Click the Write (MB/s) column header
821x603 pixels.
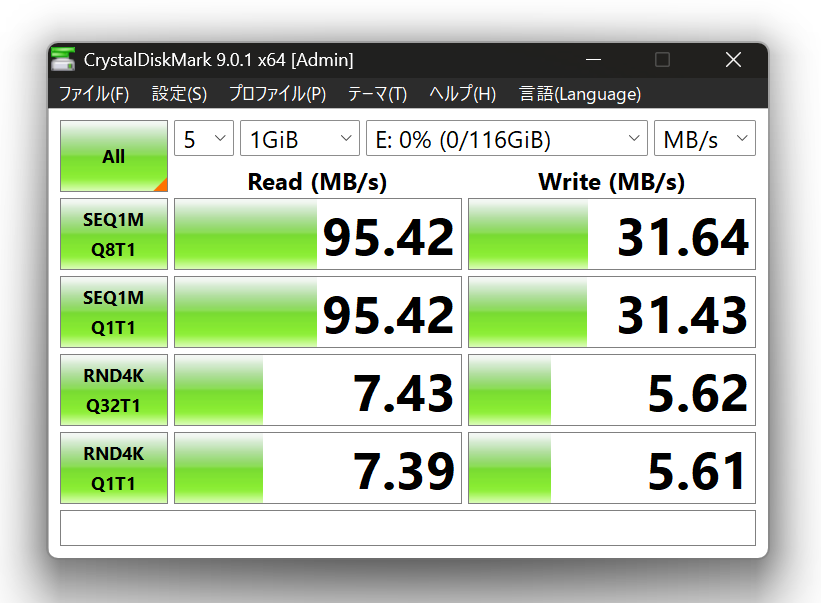coord(612,182)
